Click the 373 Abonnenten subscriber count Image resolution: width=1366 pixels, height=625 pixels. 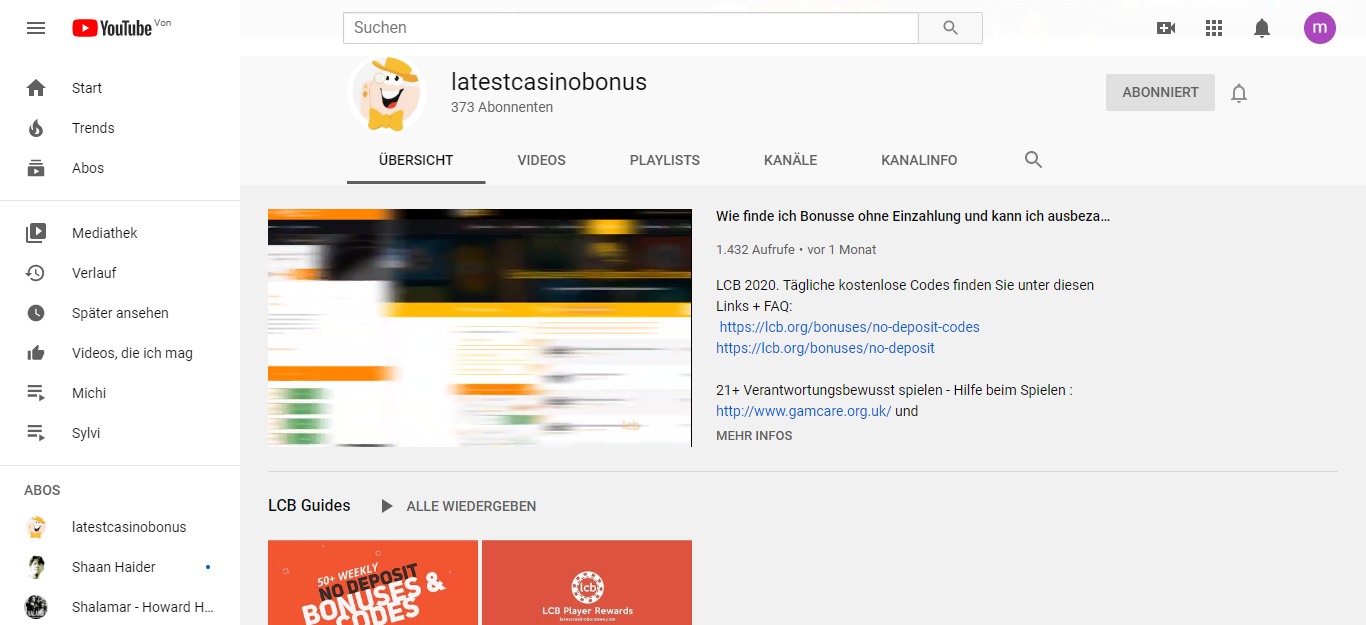502,107
